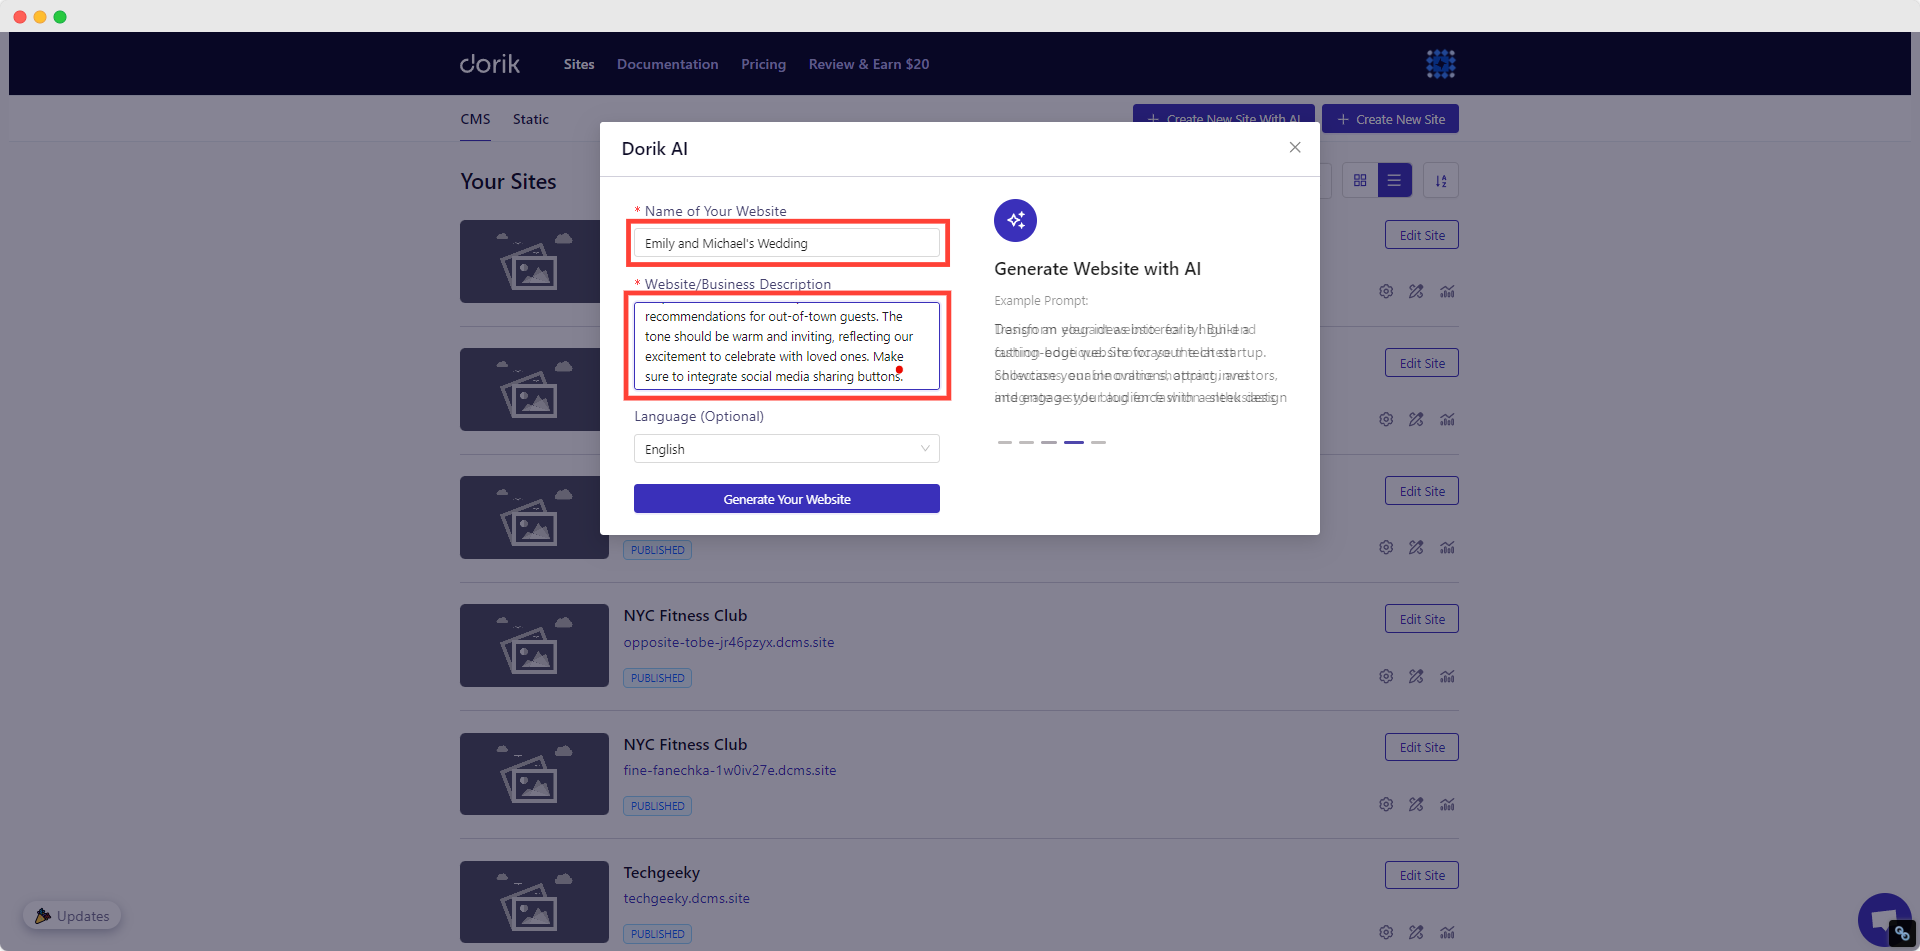This screenshot has width=1920, height=951.
Task: Switch to list view of sites
Action: pos(1394,180)
